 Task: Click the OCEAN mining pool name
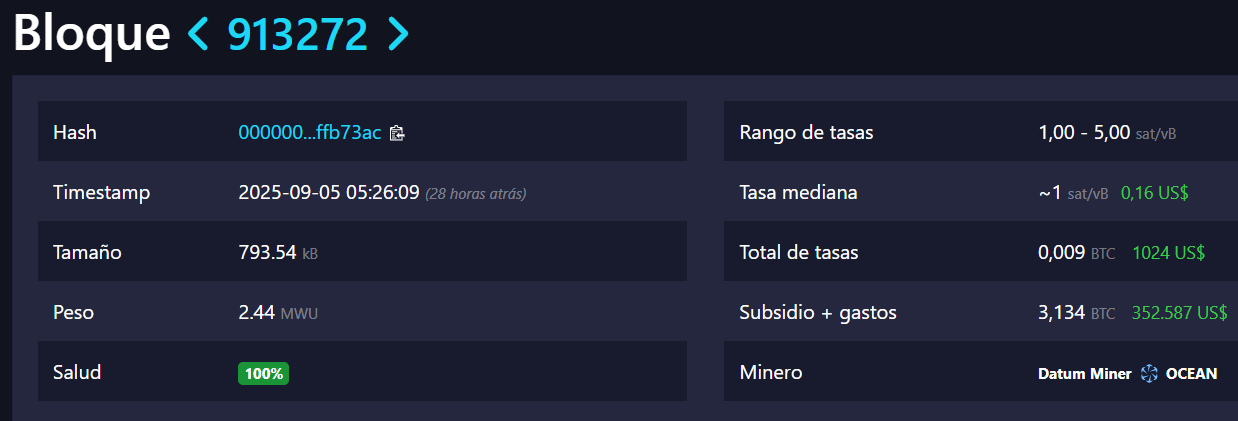(1190, 374)
